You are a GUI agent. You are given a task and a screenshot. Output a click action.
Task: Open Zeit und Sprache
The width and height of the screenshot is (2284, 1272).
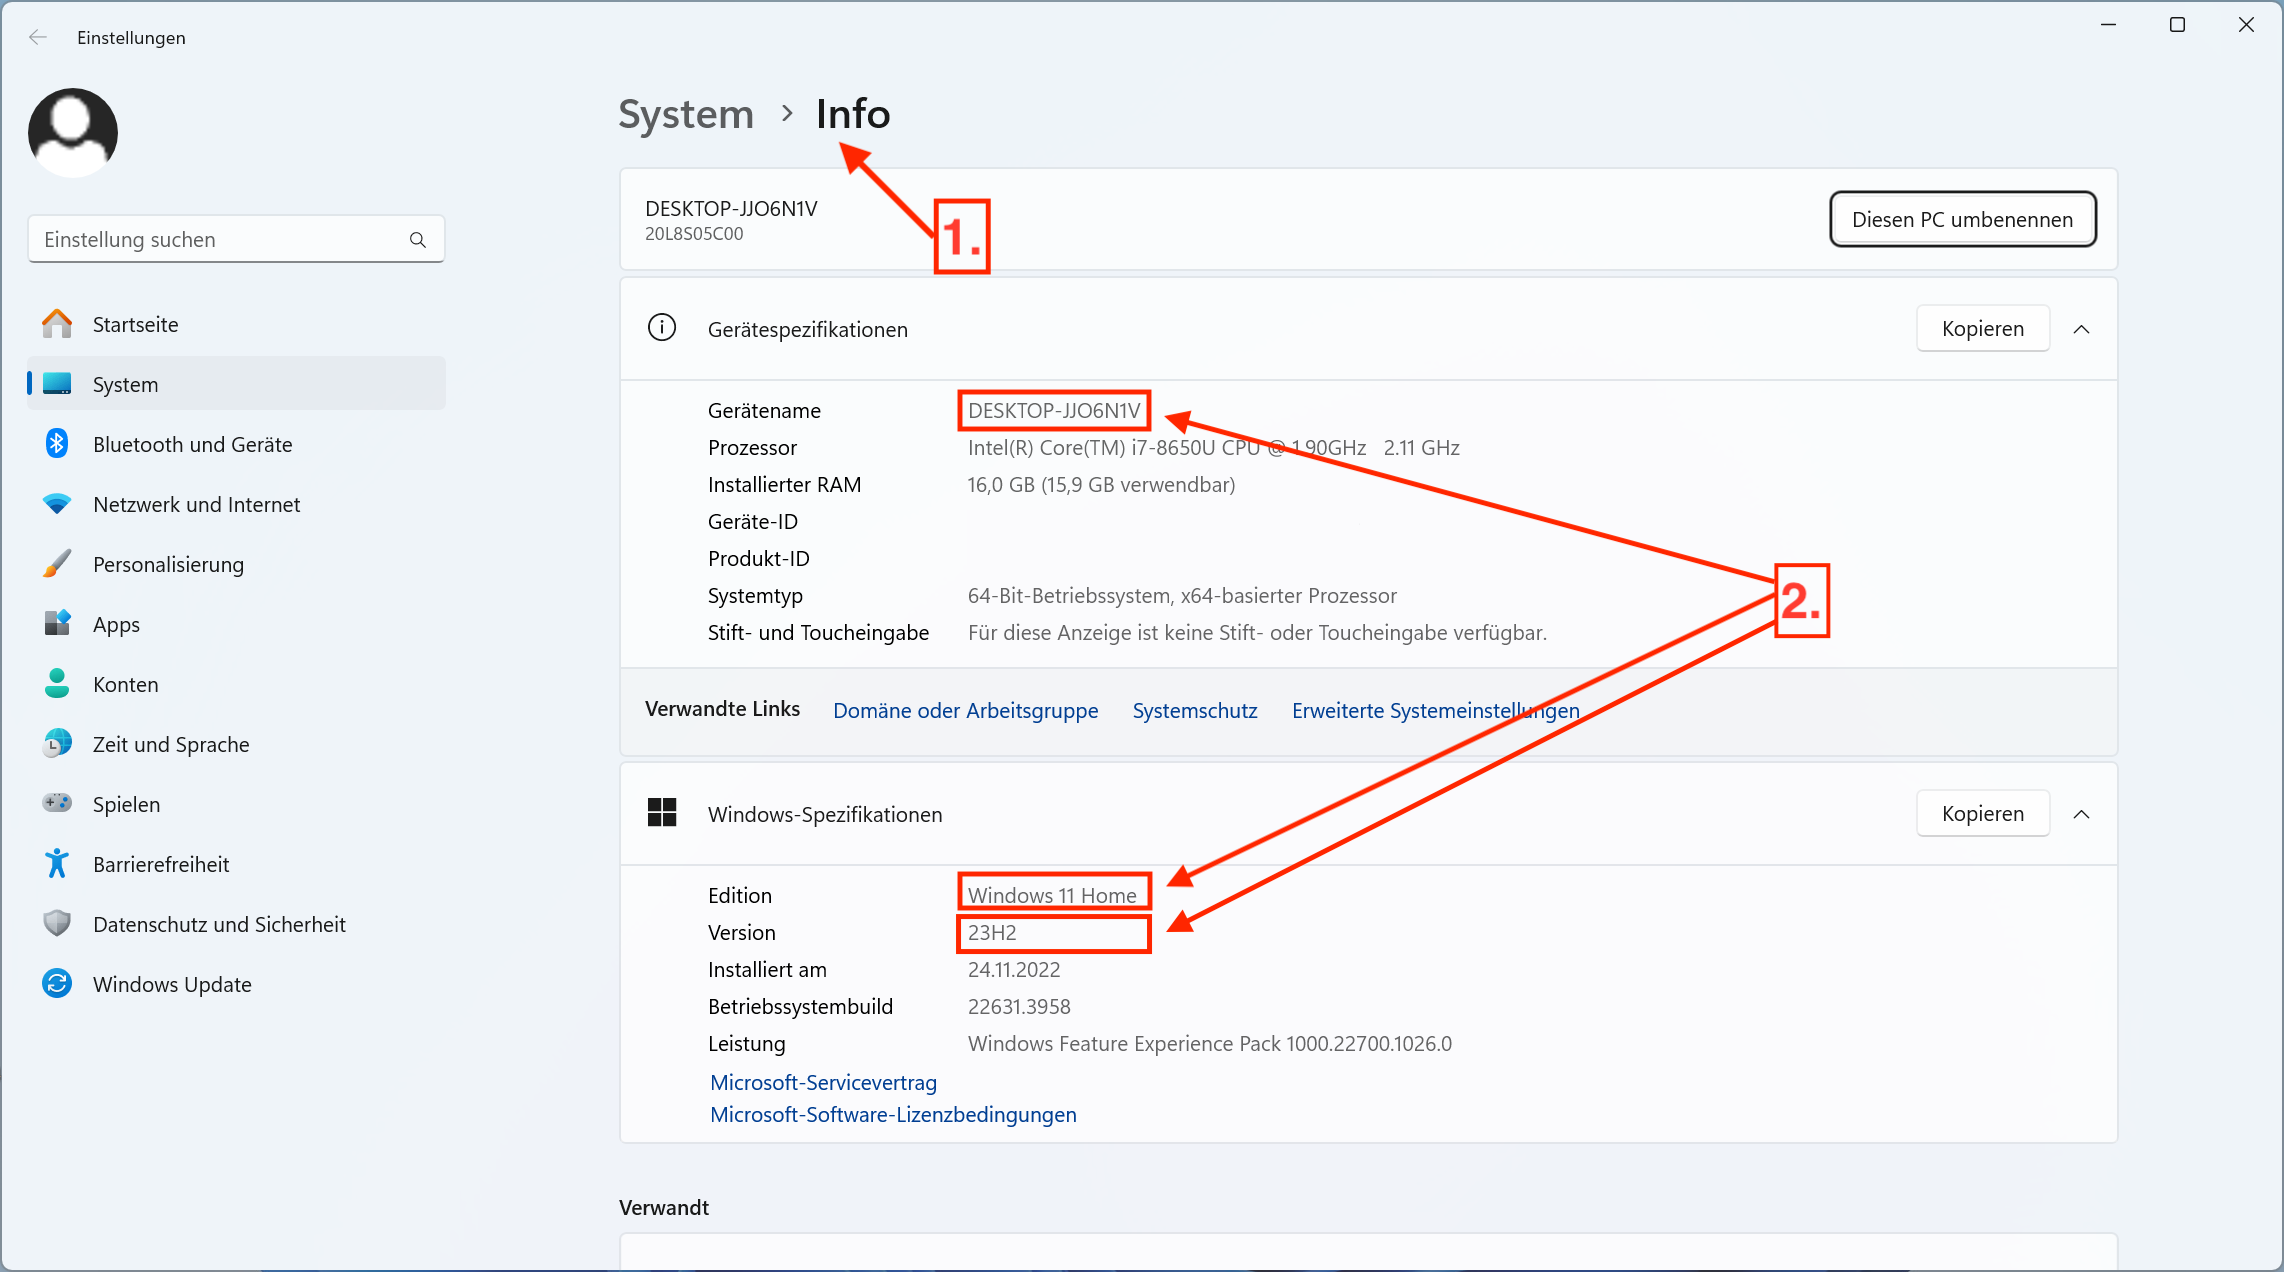click(236, 744)
